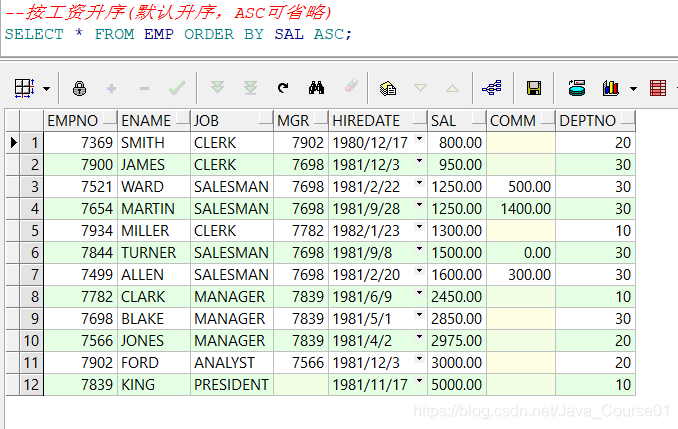
Task: Sort by ENAME column header
Action: click(x=154, y=121)
